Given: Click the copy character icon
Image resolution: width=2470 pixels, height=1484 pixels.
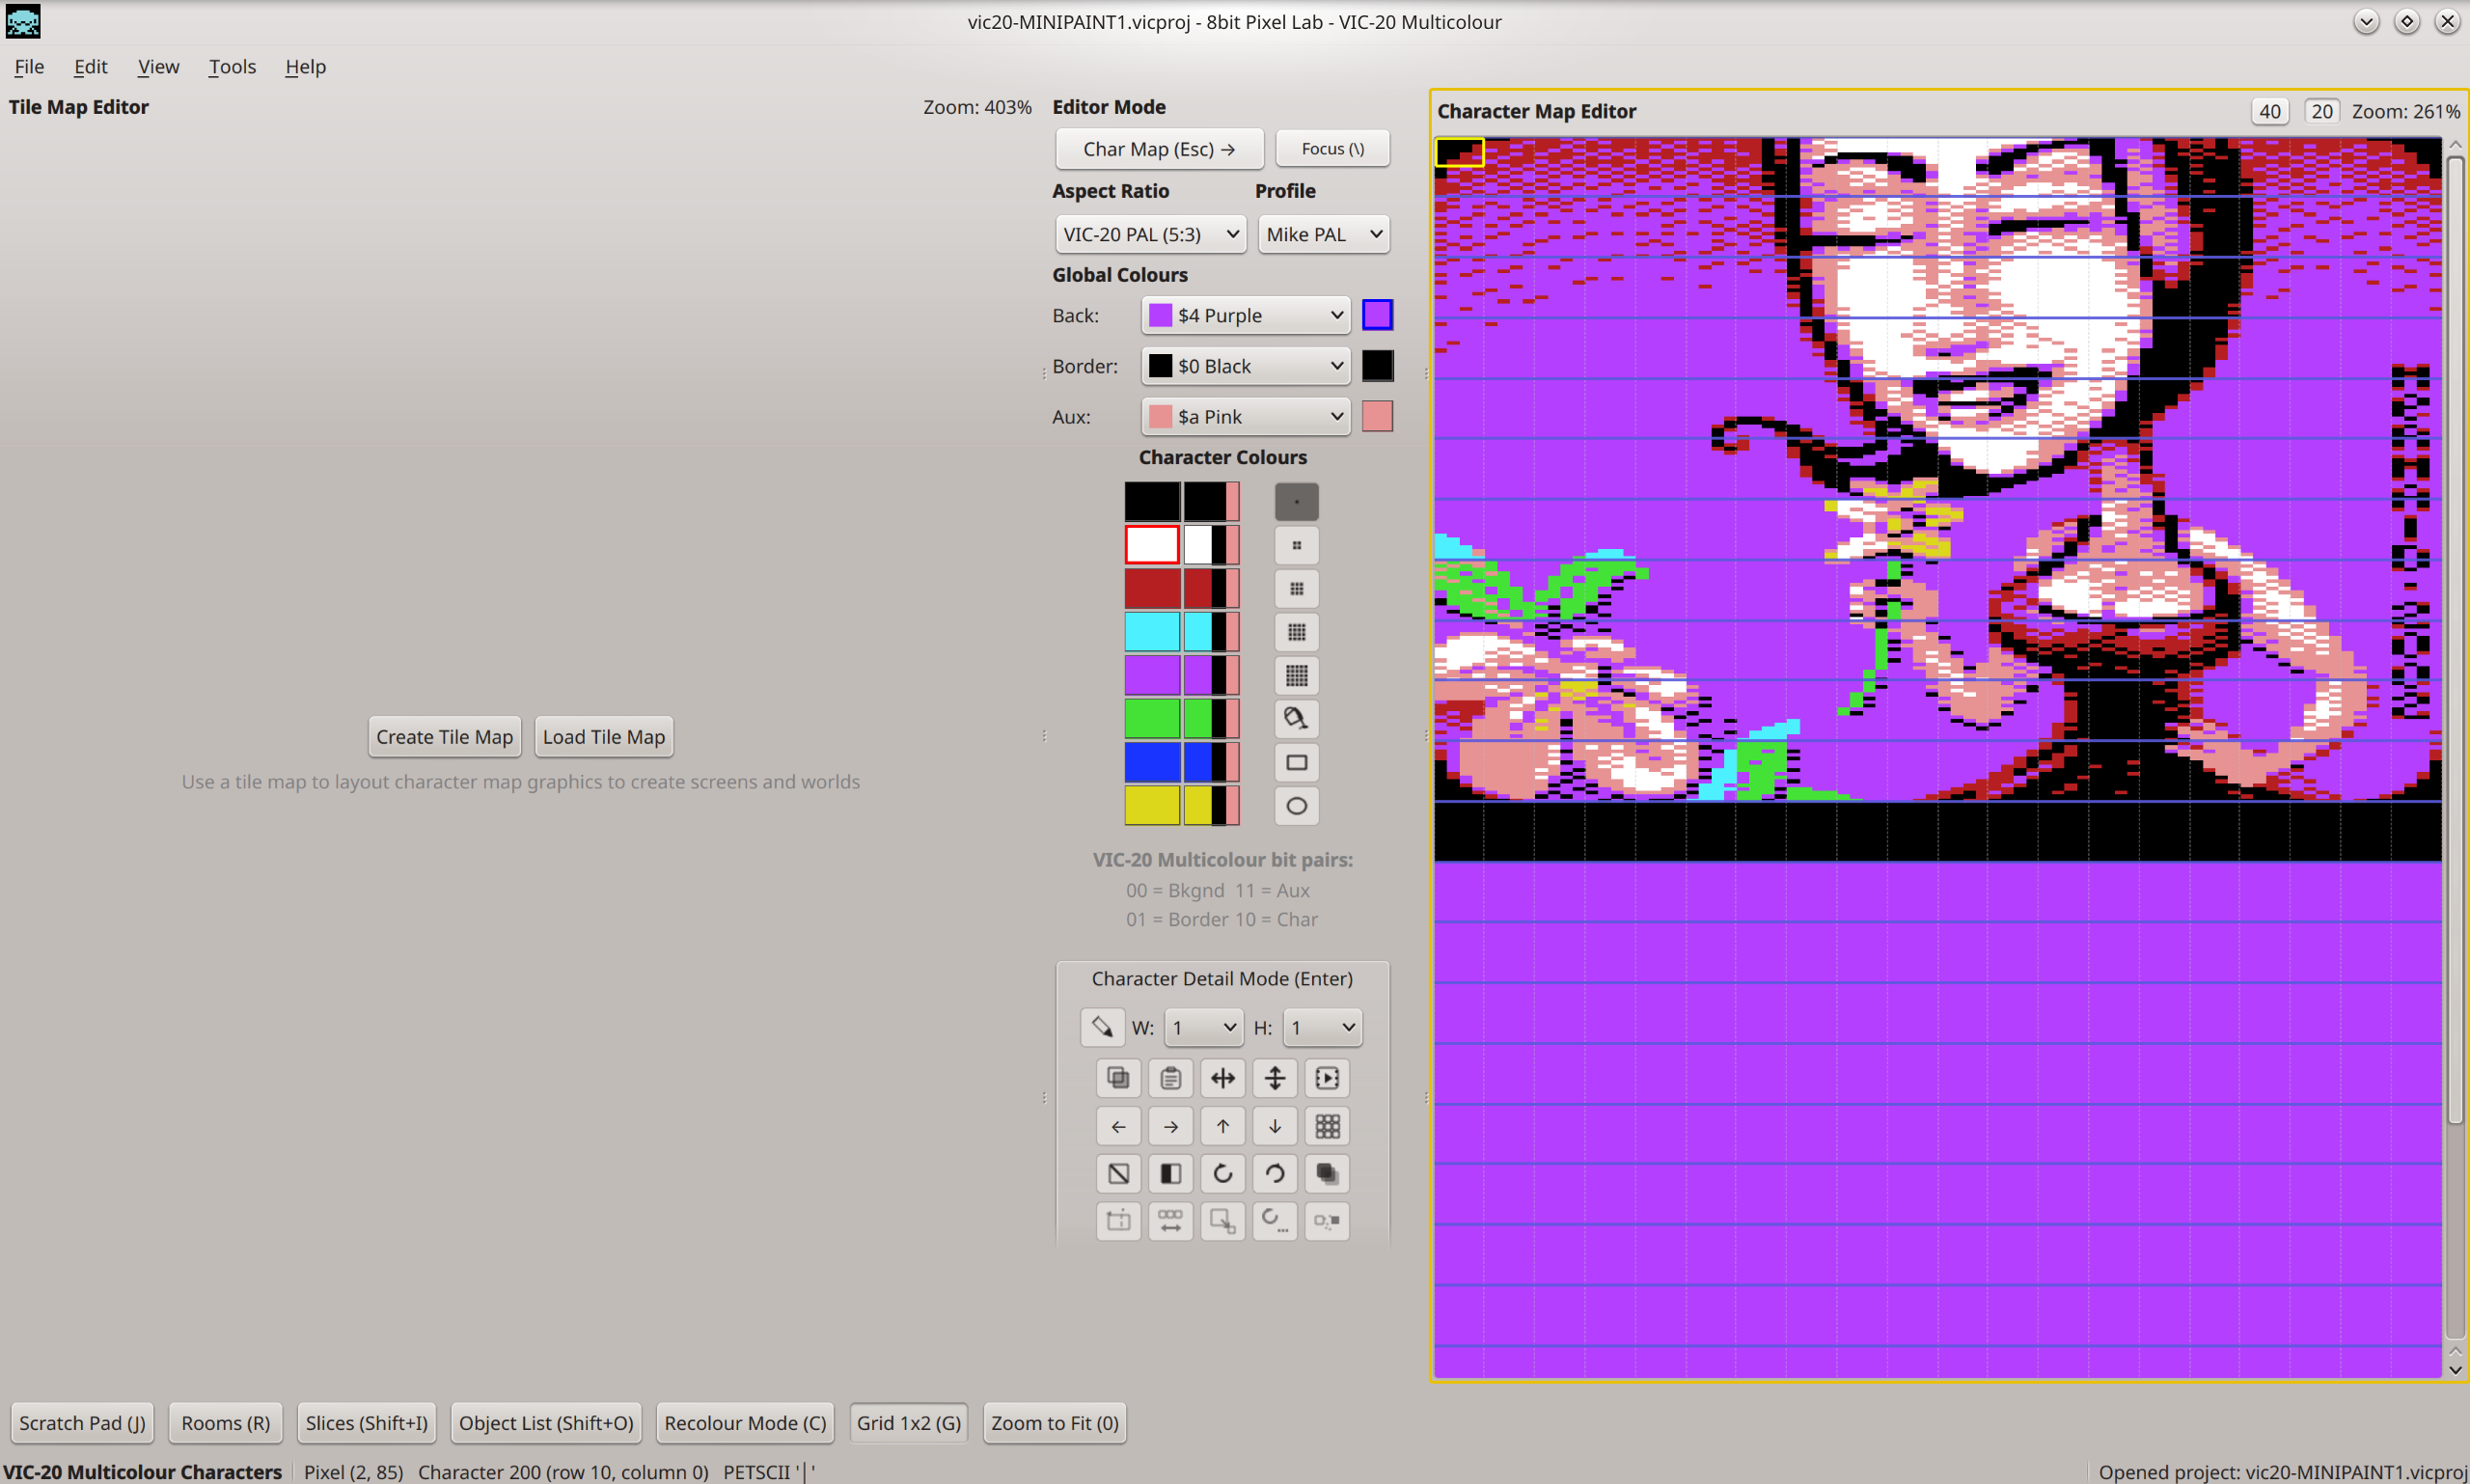Looking at the screenshot, I should click(x=1118, y=1078).
